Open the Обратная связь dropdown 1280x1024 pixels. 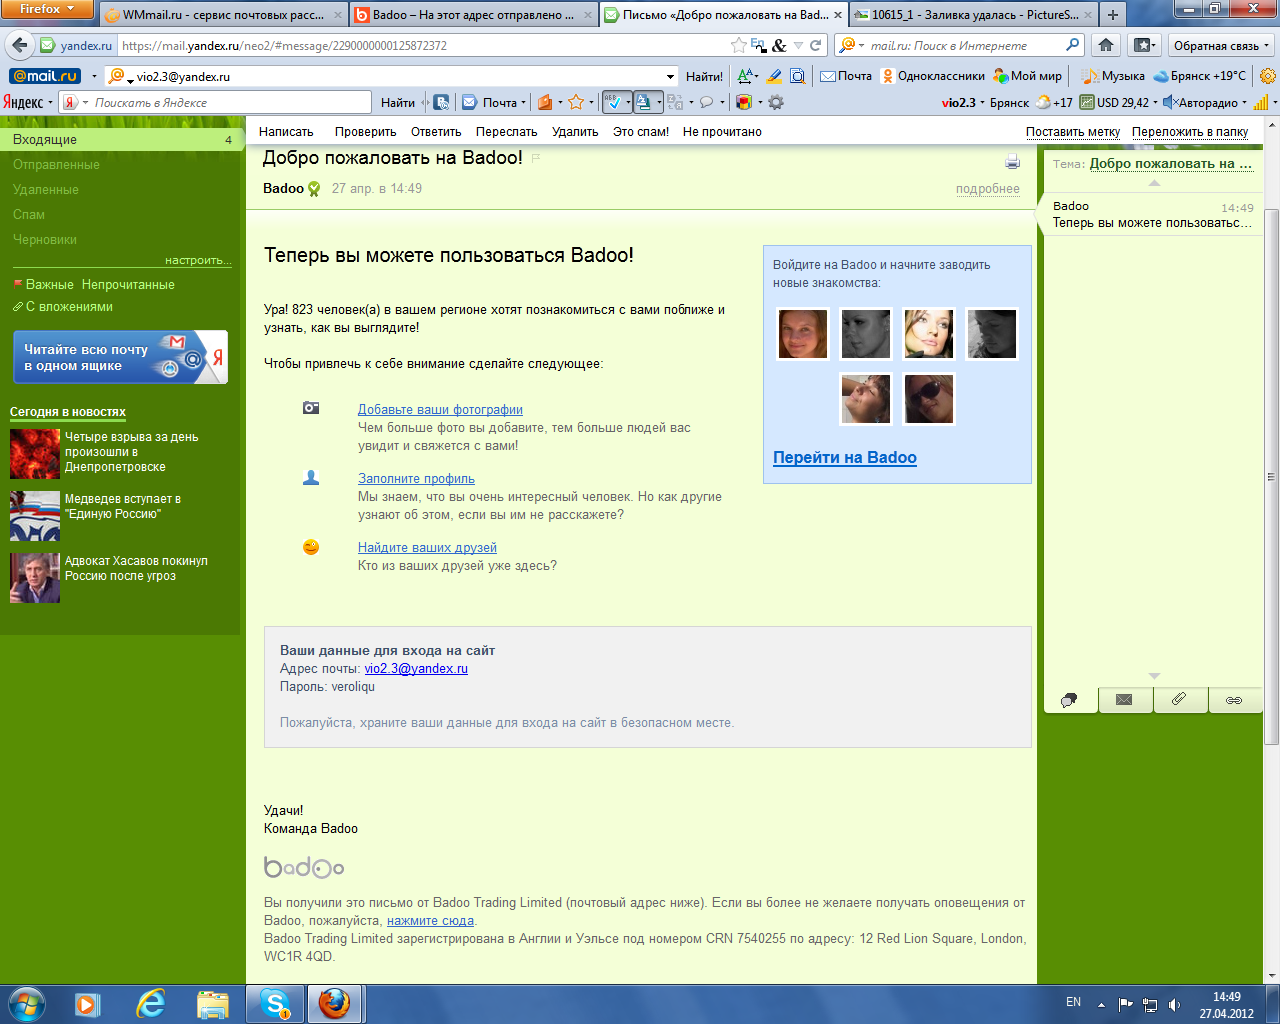1221,45
